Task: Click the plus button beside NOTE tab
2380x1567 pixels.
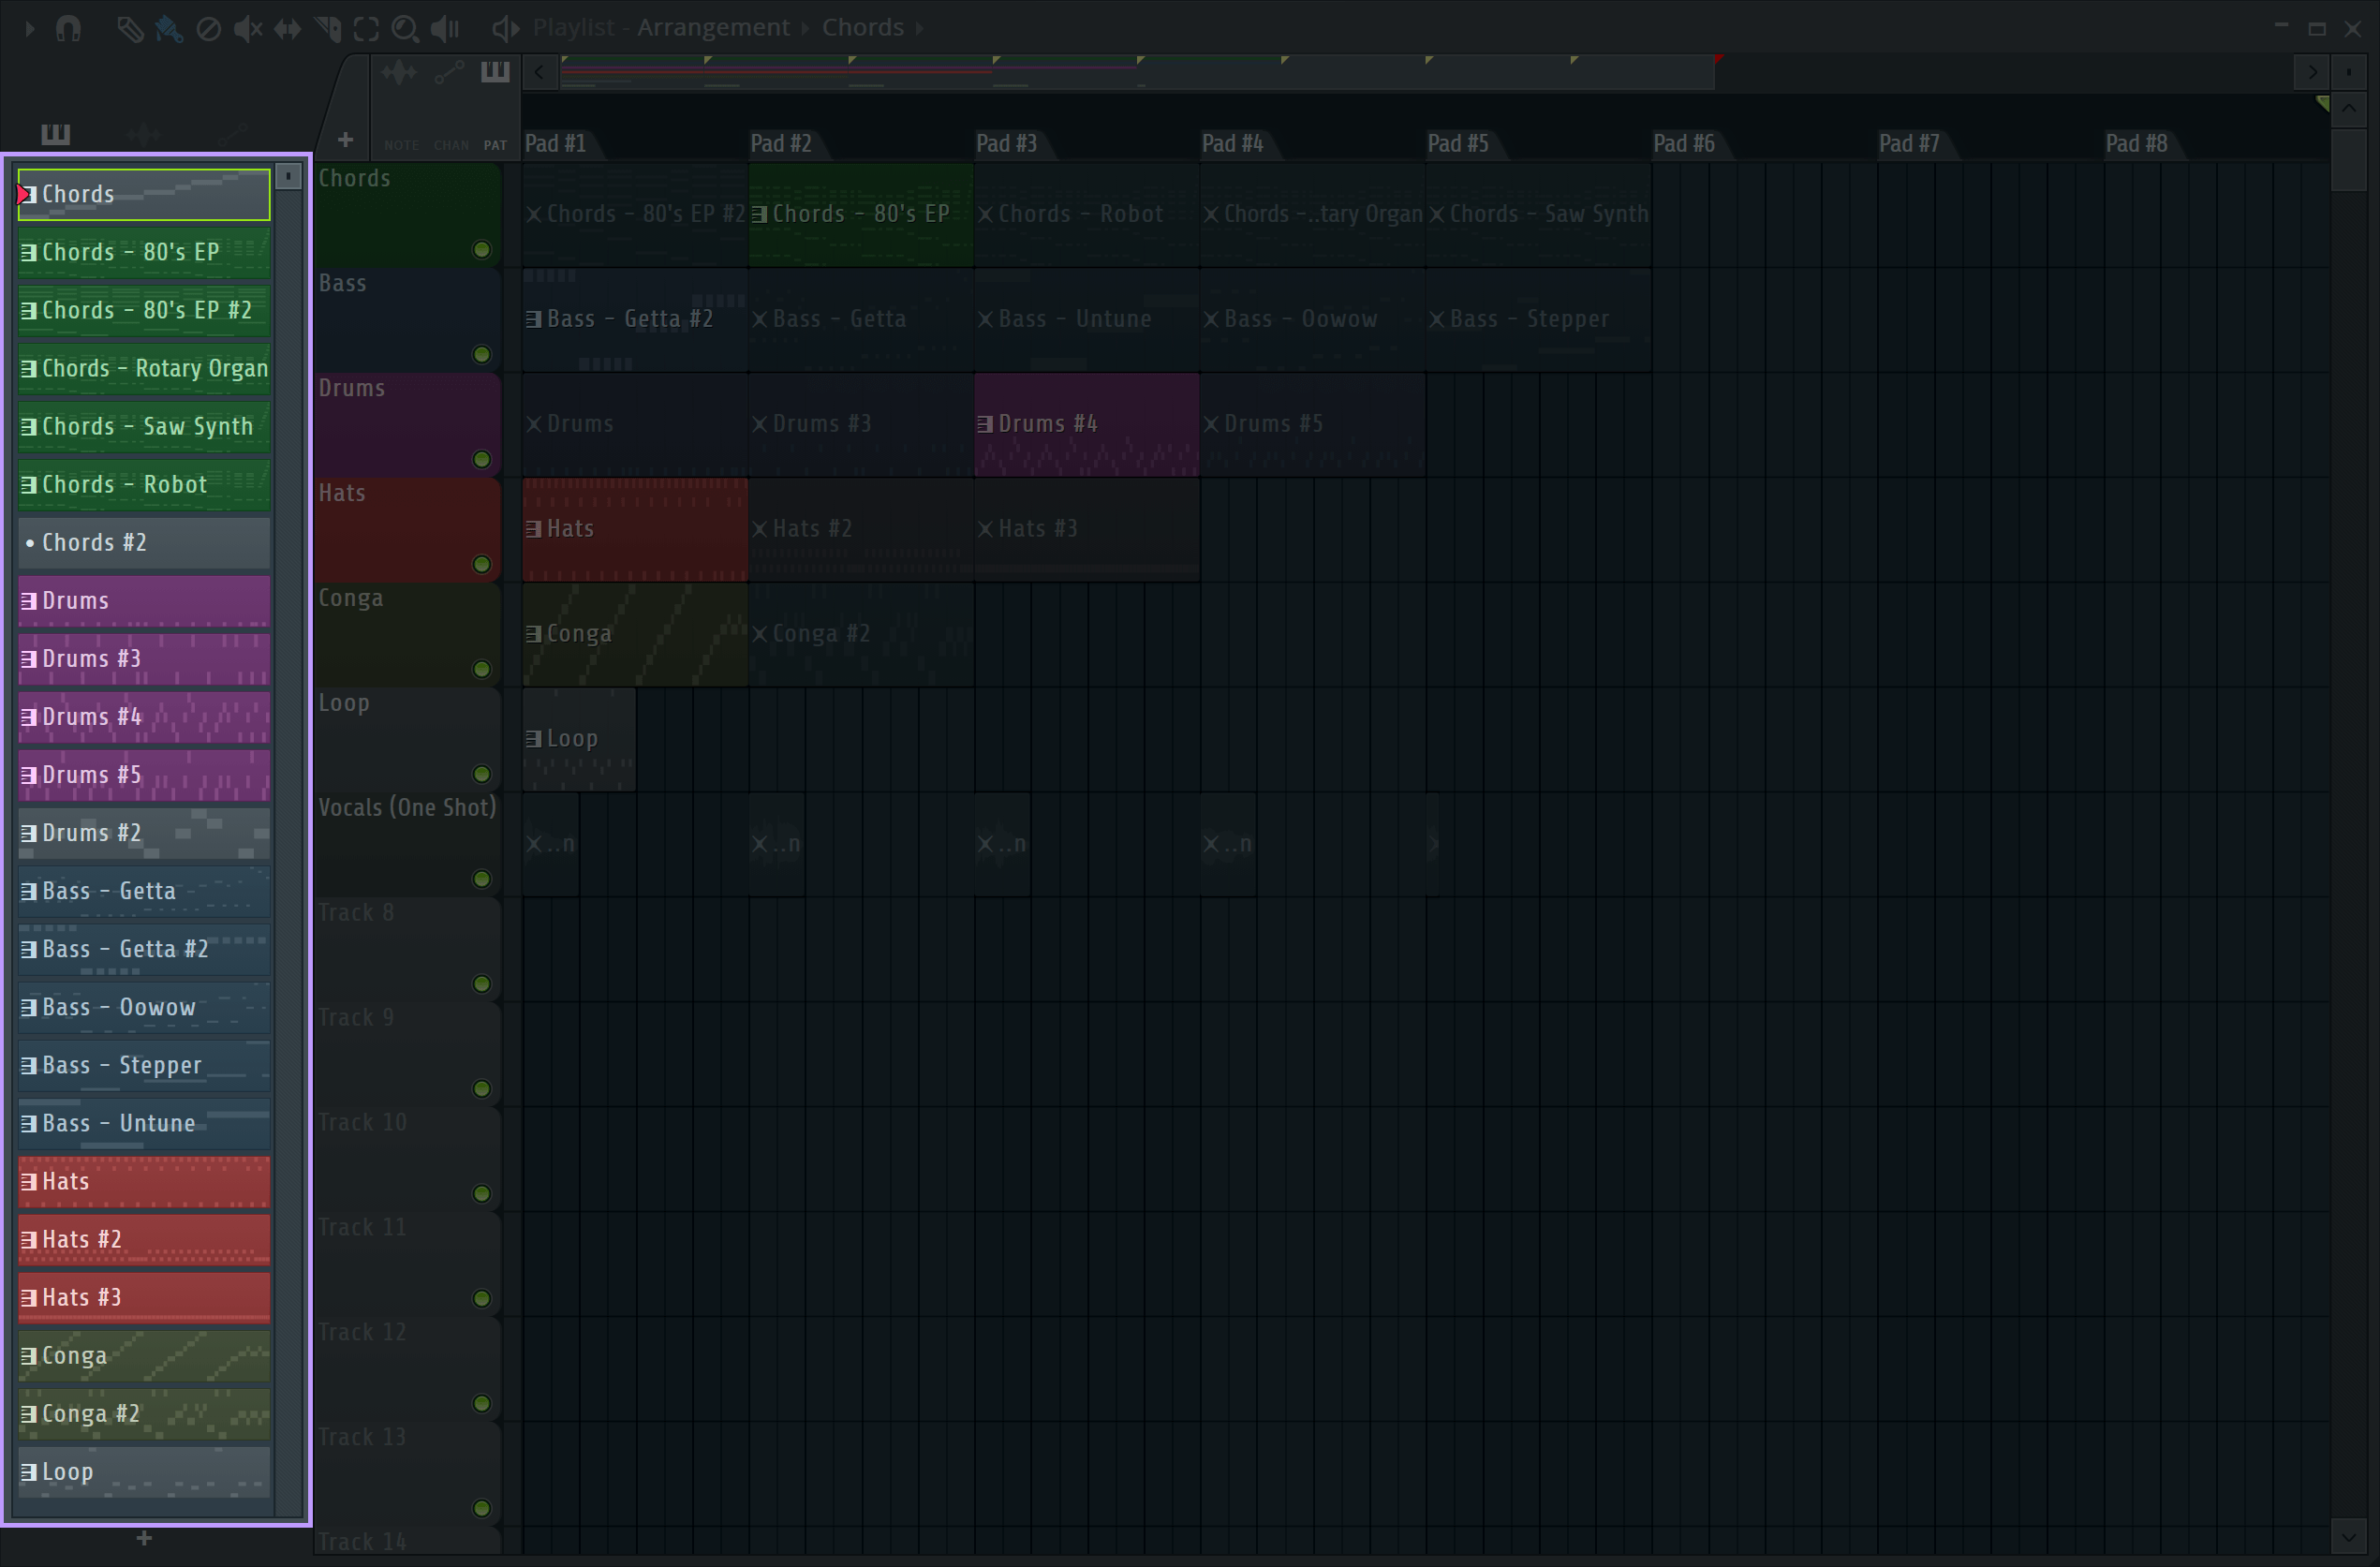Action: pos(346,140)
